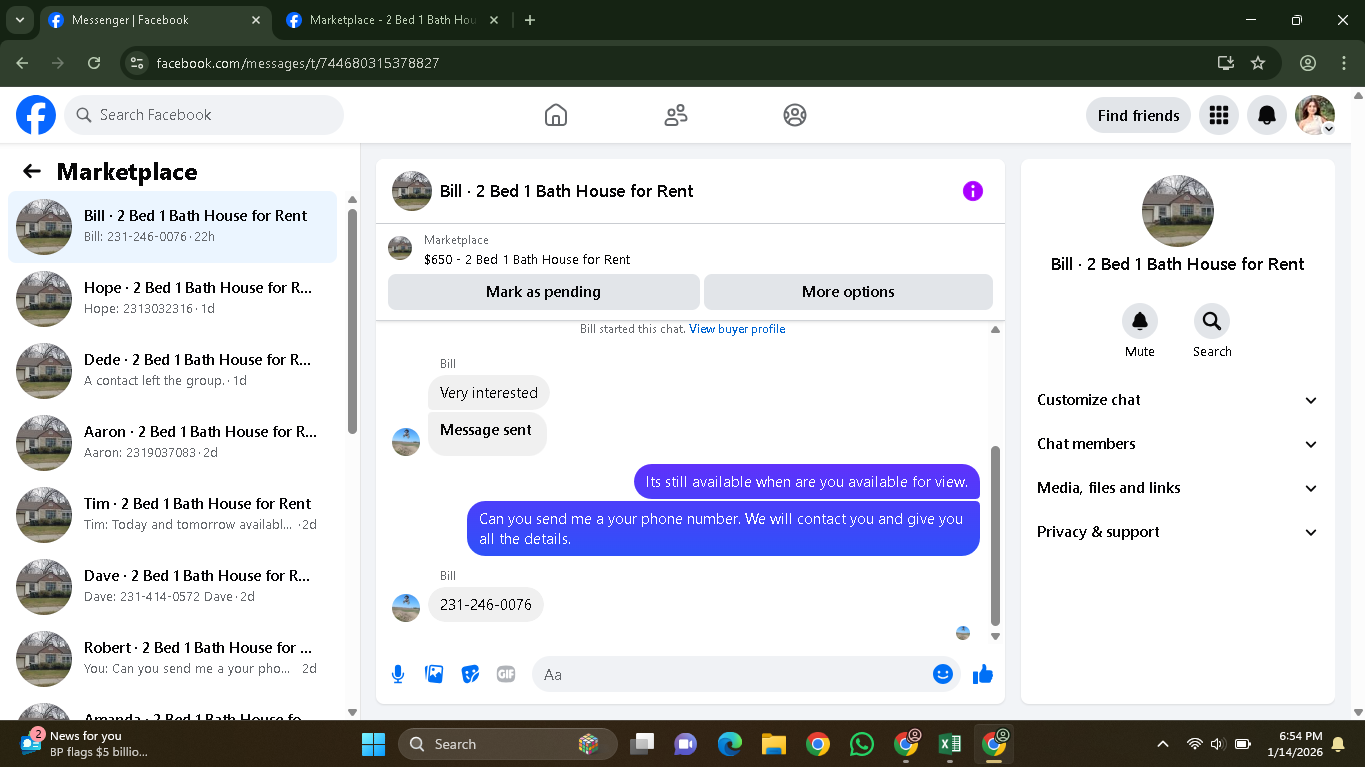Viewport: 1365px width, 767px height.
Task: Expand Chat members section
Action: (1178, 444)
